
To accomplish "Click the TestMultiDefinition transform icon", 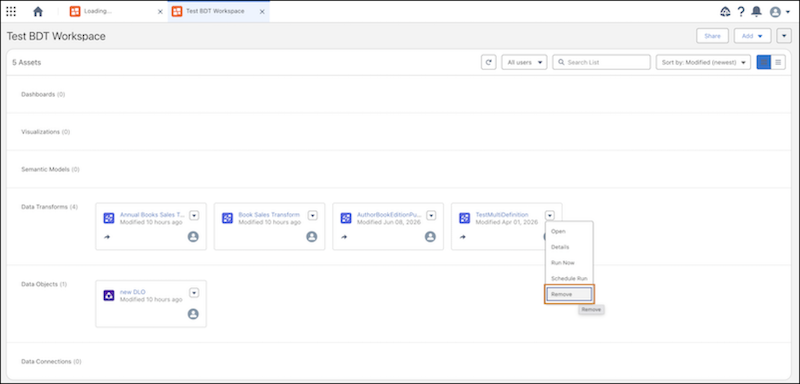I will pyautogui.click(x=464, y=218).
